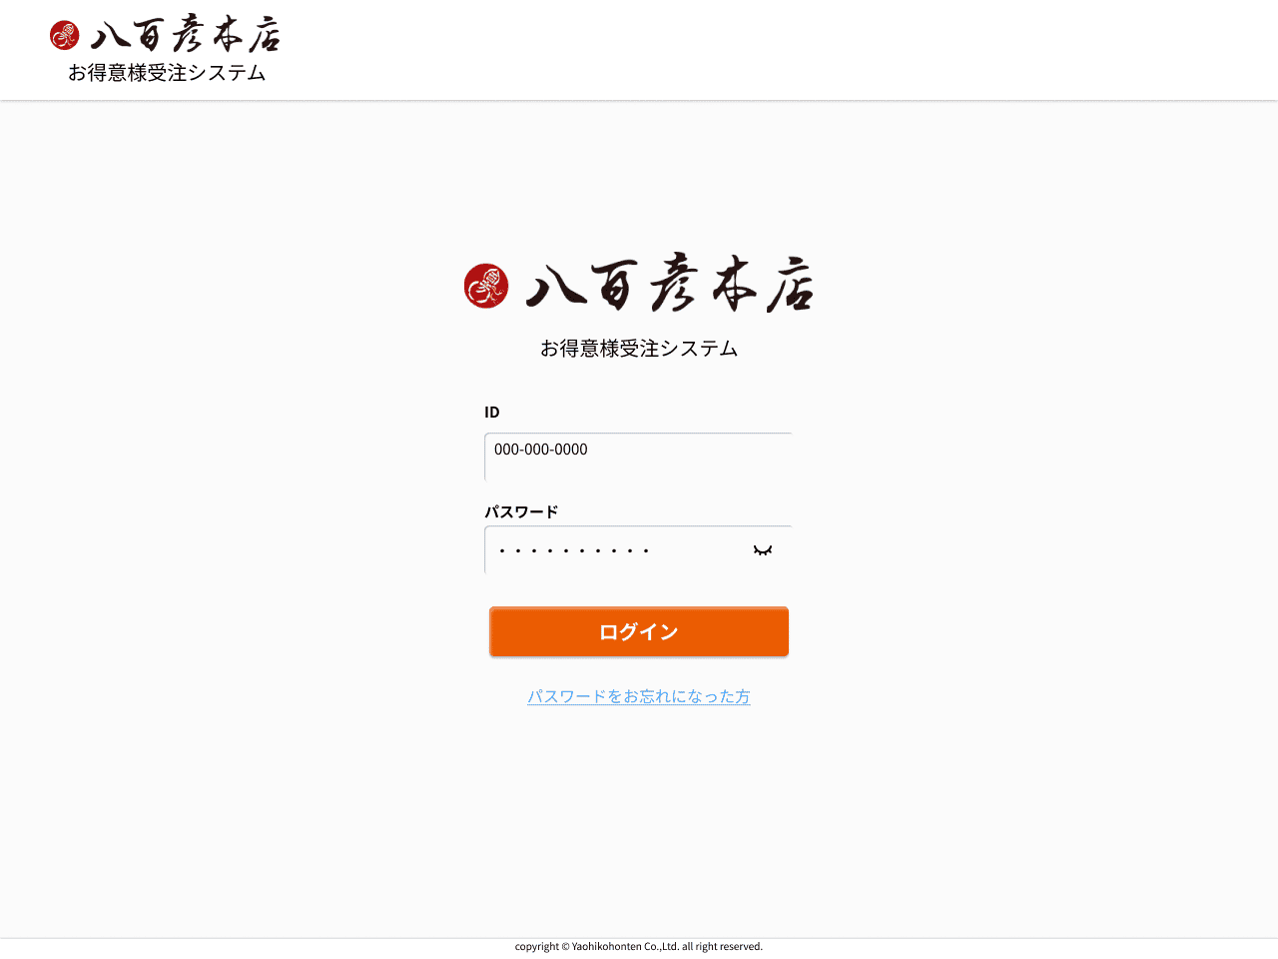Viewport: 1278px width, 959px height.
Task: Click the copyright Yaohikohonten footer text
Action: 639,946
